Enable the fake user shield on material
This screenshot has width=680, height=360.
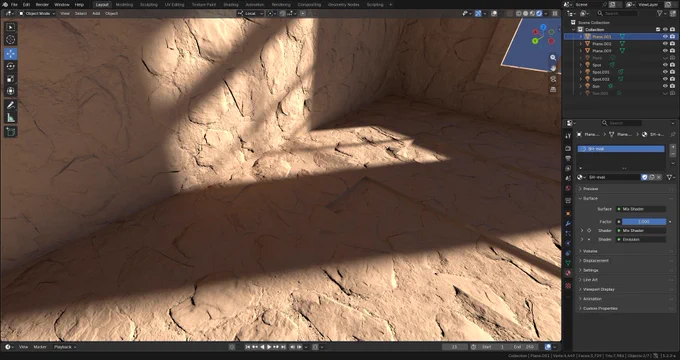click(644, 177)
